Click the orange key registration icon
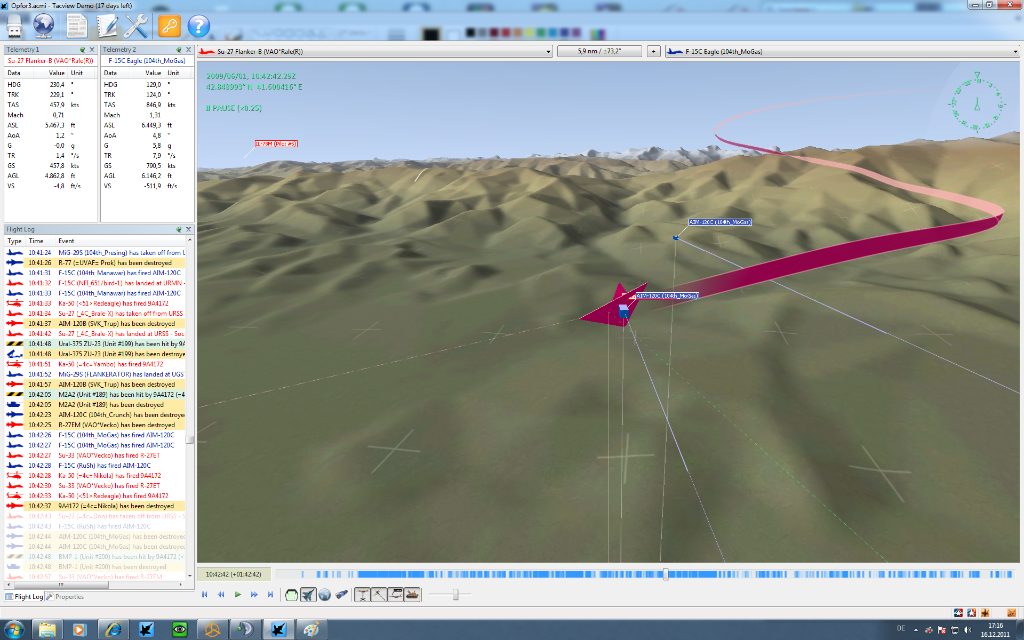The image size is (1024, 640). [x=168, y=26]
